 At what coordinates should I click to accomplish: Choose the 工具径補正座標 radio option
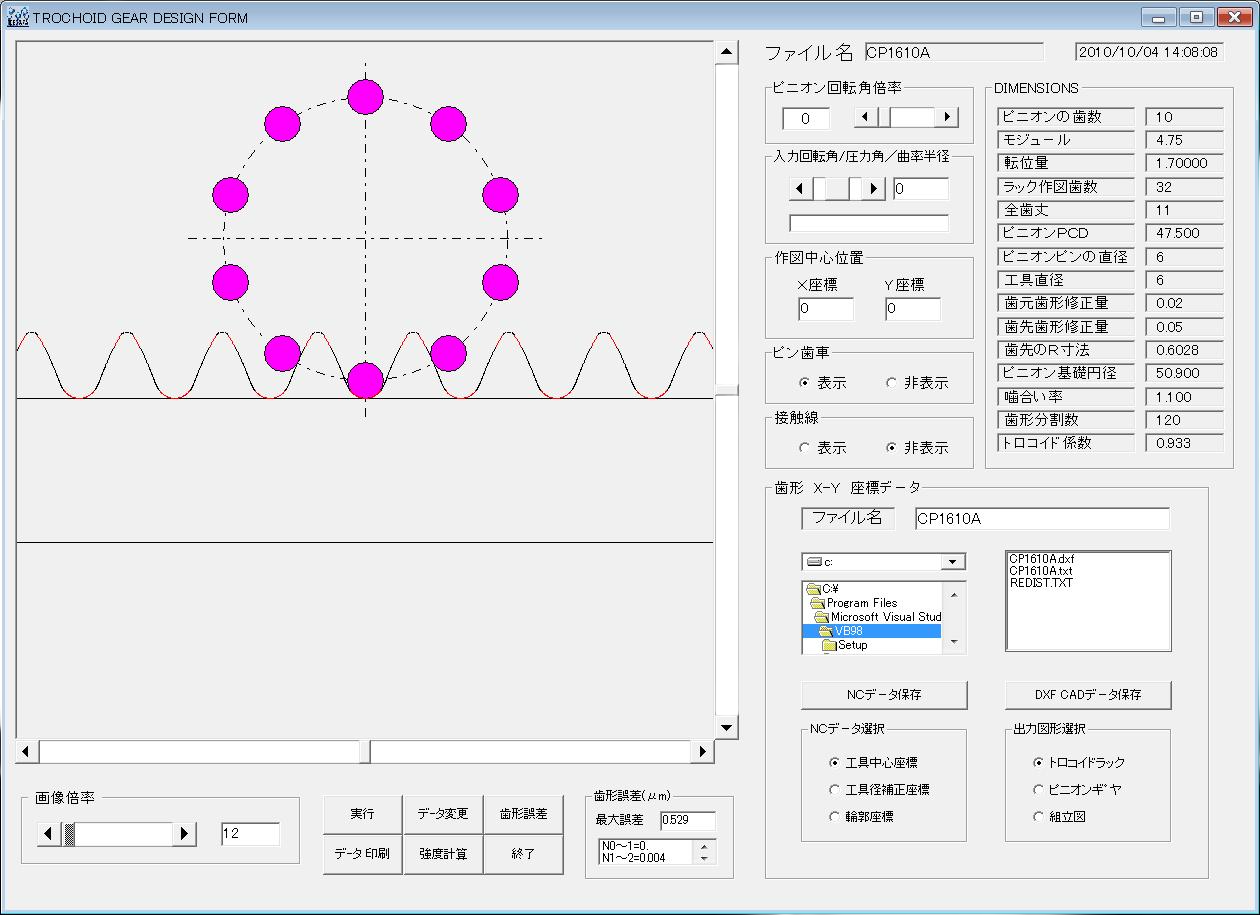pyautogui.click(x=835, y=790)
